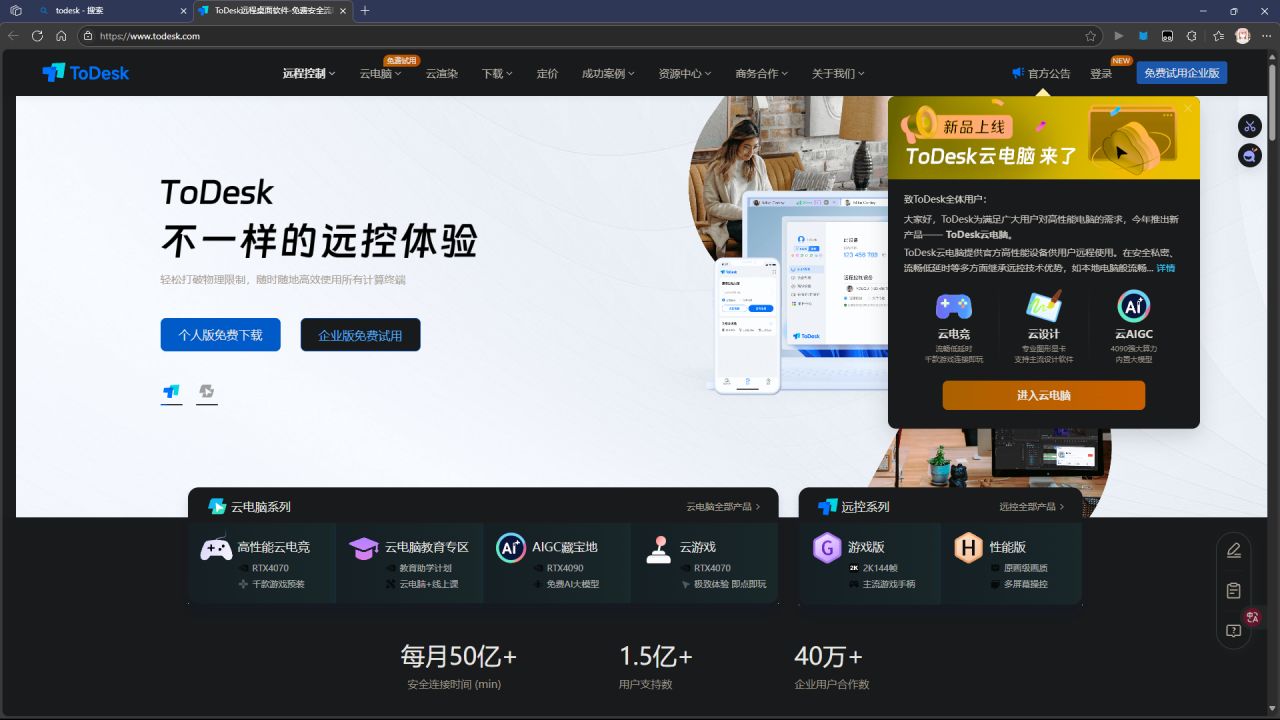The height and width of the screenshot is (720, 1280).
Task: Click the 免费试用企业版 header button
Action: 1182,73
